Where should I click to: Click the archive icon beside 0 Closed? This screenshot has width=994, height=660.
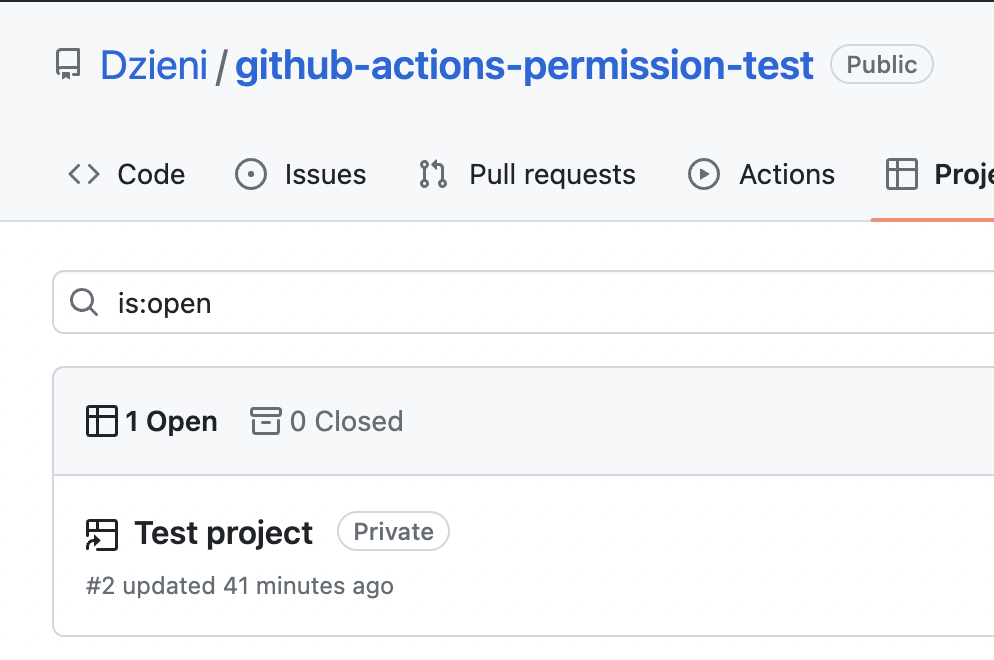(x=266, y=421)
